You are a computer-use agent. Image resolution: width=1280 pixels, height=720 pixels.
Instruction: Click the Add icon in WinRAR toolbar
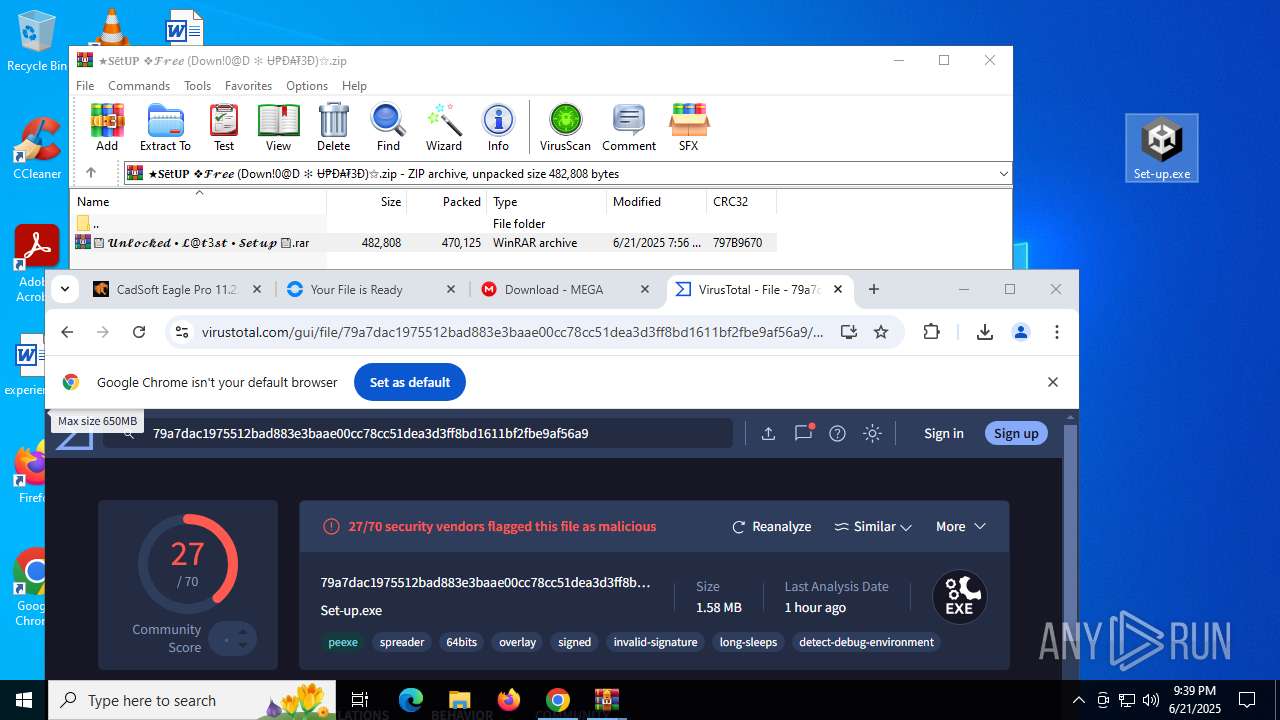pos(107,127)
